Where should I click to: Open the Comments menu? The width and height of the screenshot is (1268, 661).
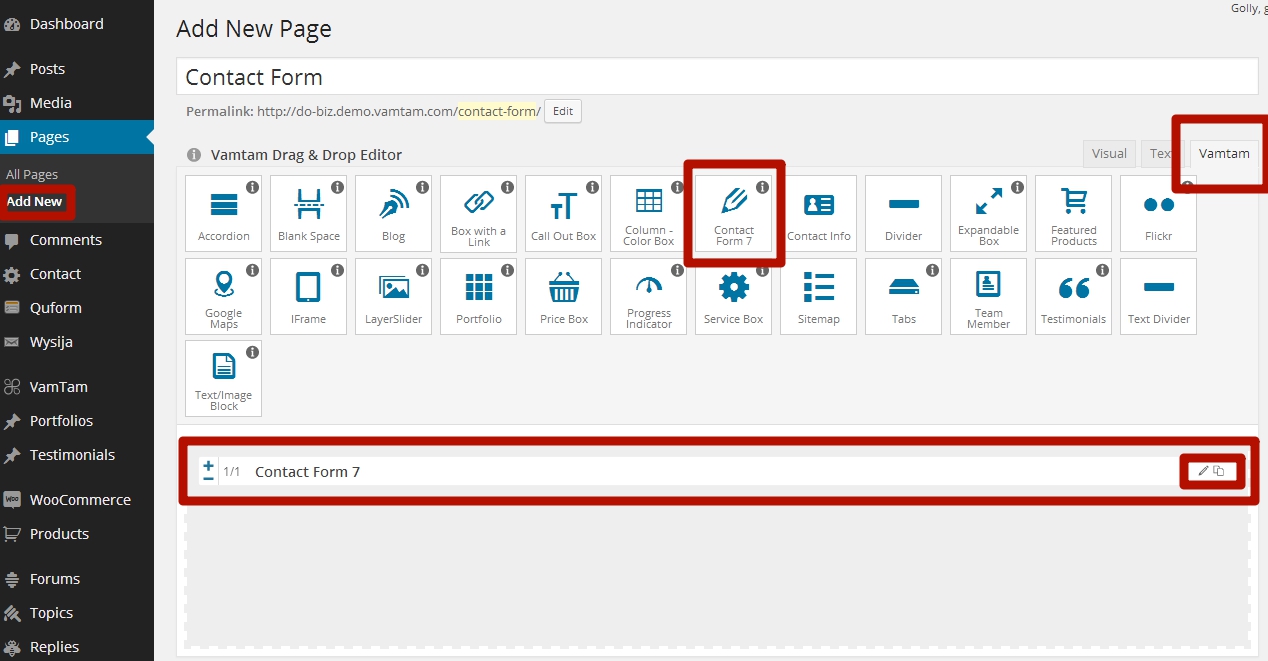click(x=77, y=240)
